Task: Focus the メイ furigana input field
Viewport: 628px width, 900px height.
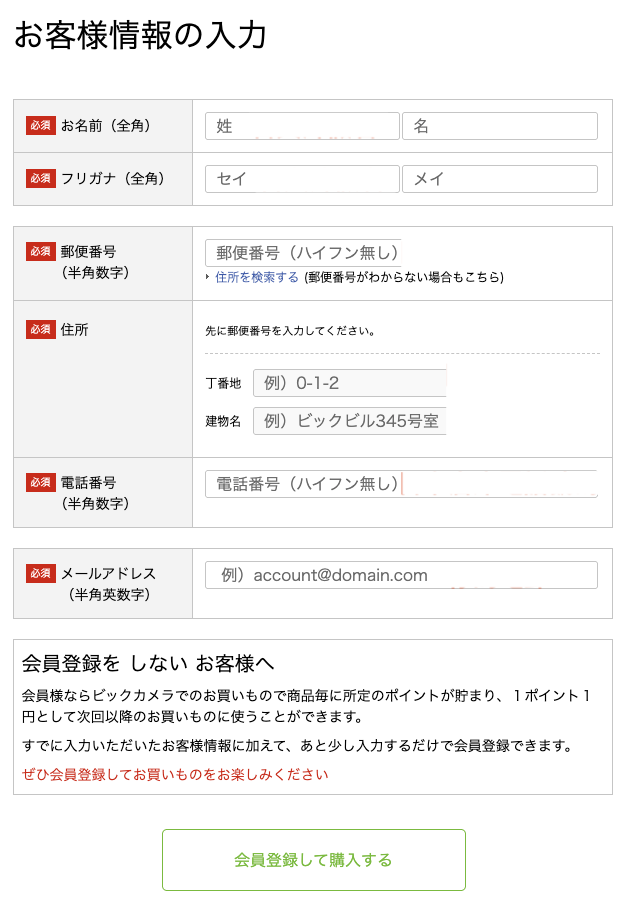Action: tap(499, 179)
